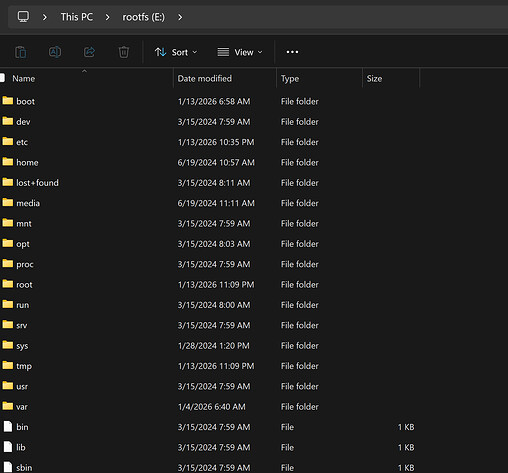Open the Sort dropdown
This screenshot has height=473, width=508.
[176, 52]
